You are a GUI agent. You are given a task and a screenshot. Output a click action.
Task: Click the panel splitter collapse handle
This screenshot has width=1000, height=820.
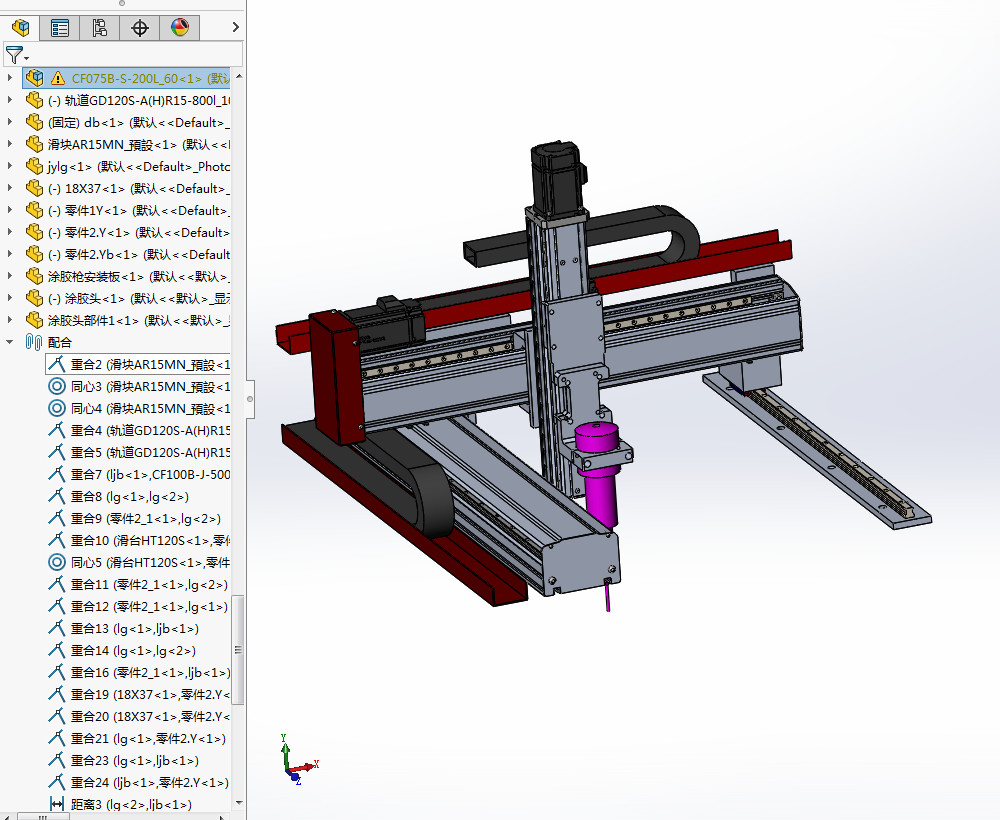tap(249, 399)
